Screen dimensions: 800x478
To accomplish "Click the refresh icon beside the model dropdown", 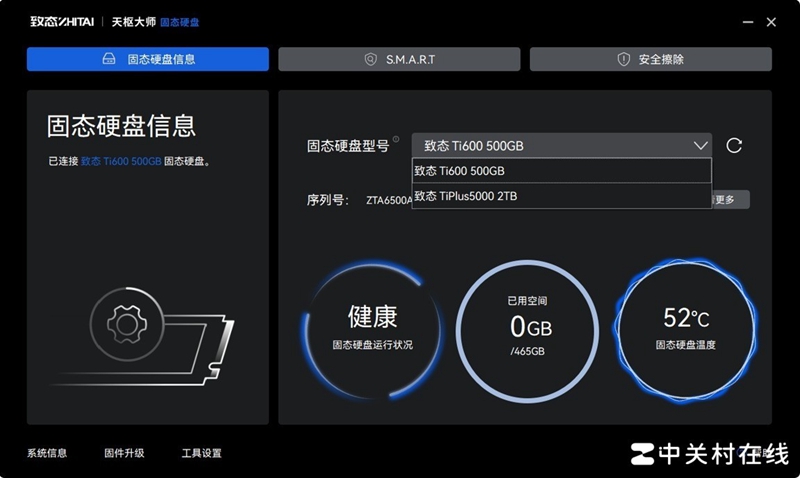I will coord(734,145).
